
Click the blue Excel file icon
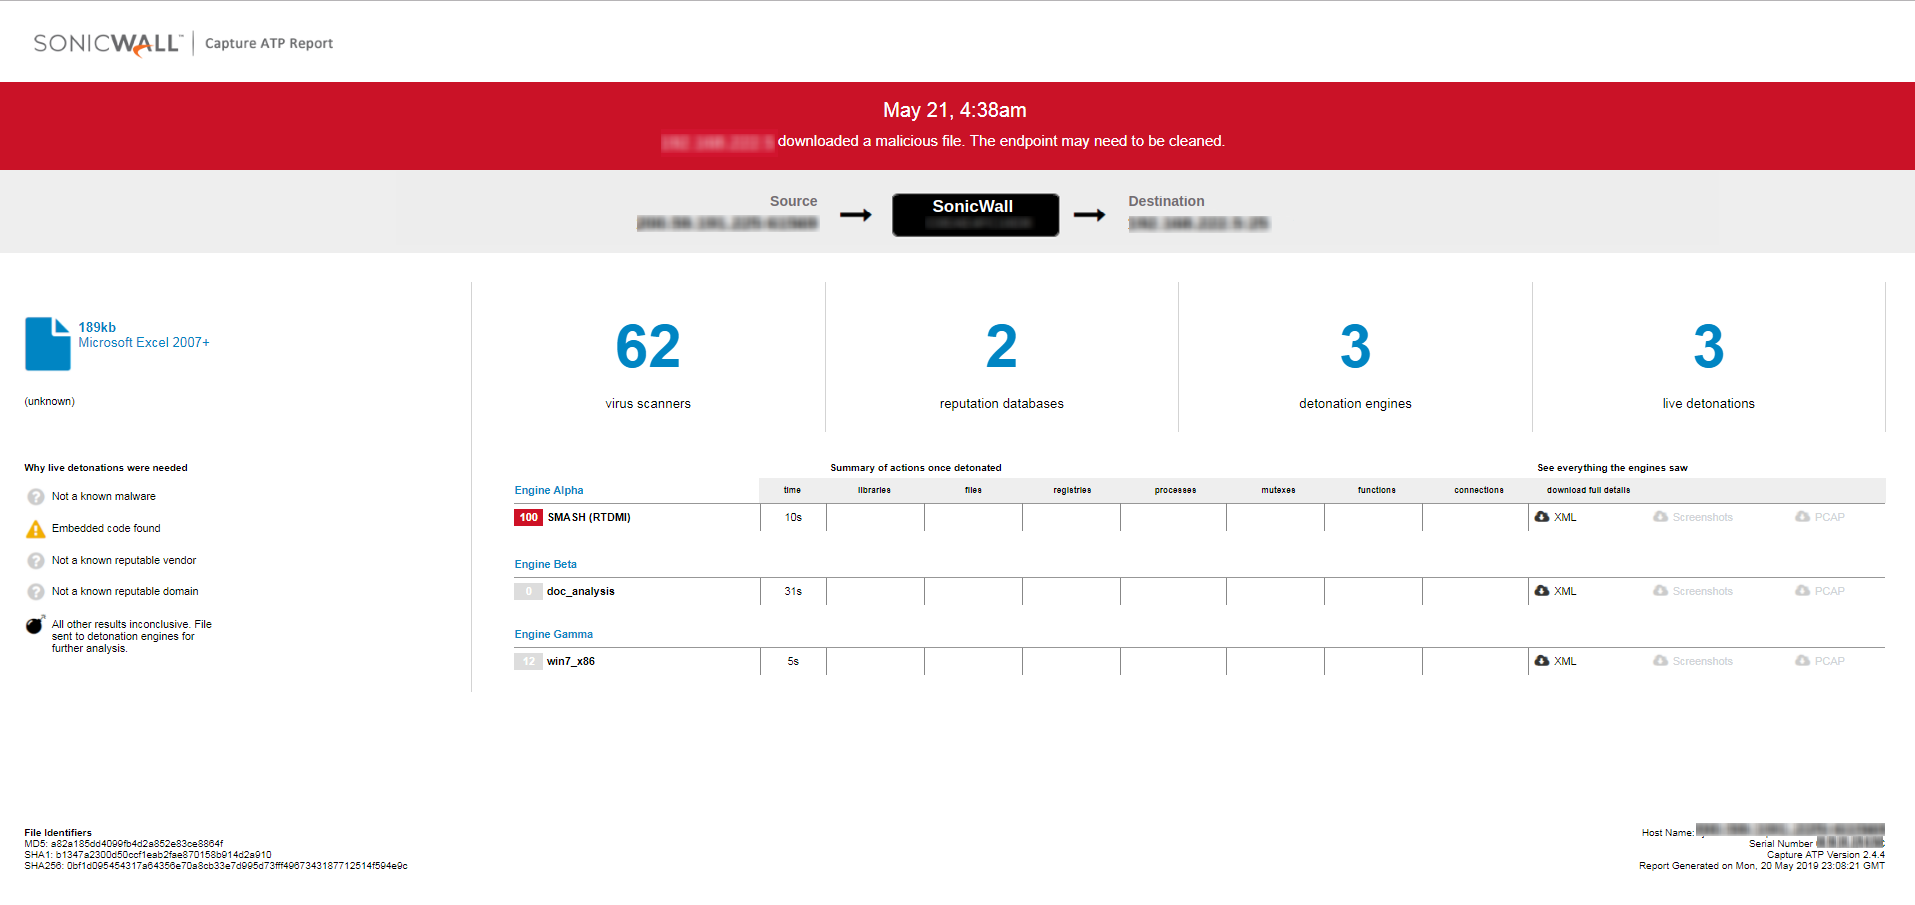pyautogui.click(x=47, y=344)
